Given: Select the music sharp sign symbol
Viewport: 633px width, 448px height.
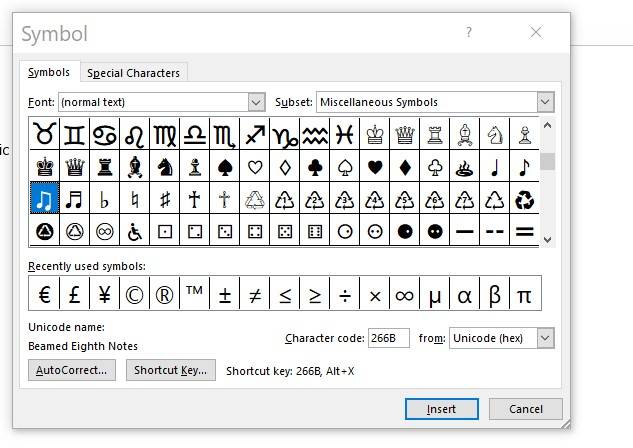Looking at the screenshot, I should (165, 199).
